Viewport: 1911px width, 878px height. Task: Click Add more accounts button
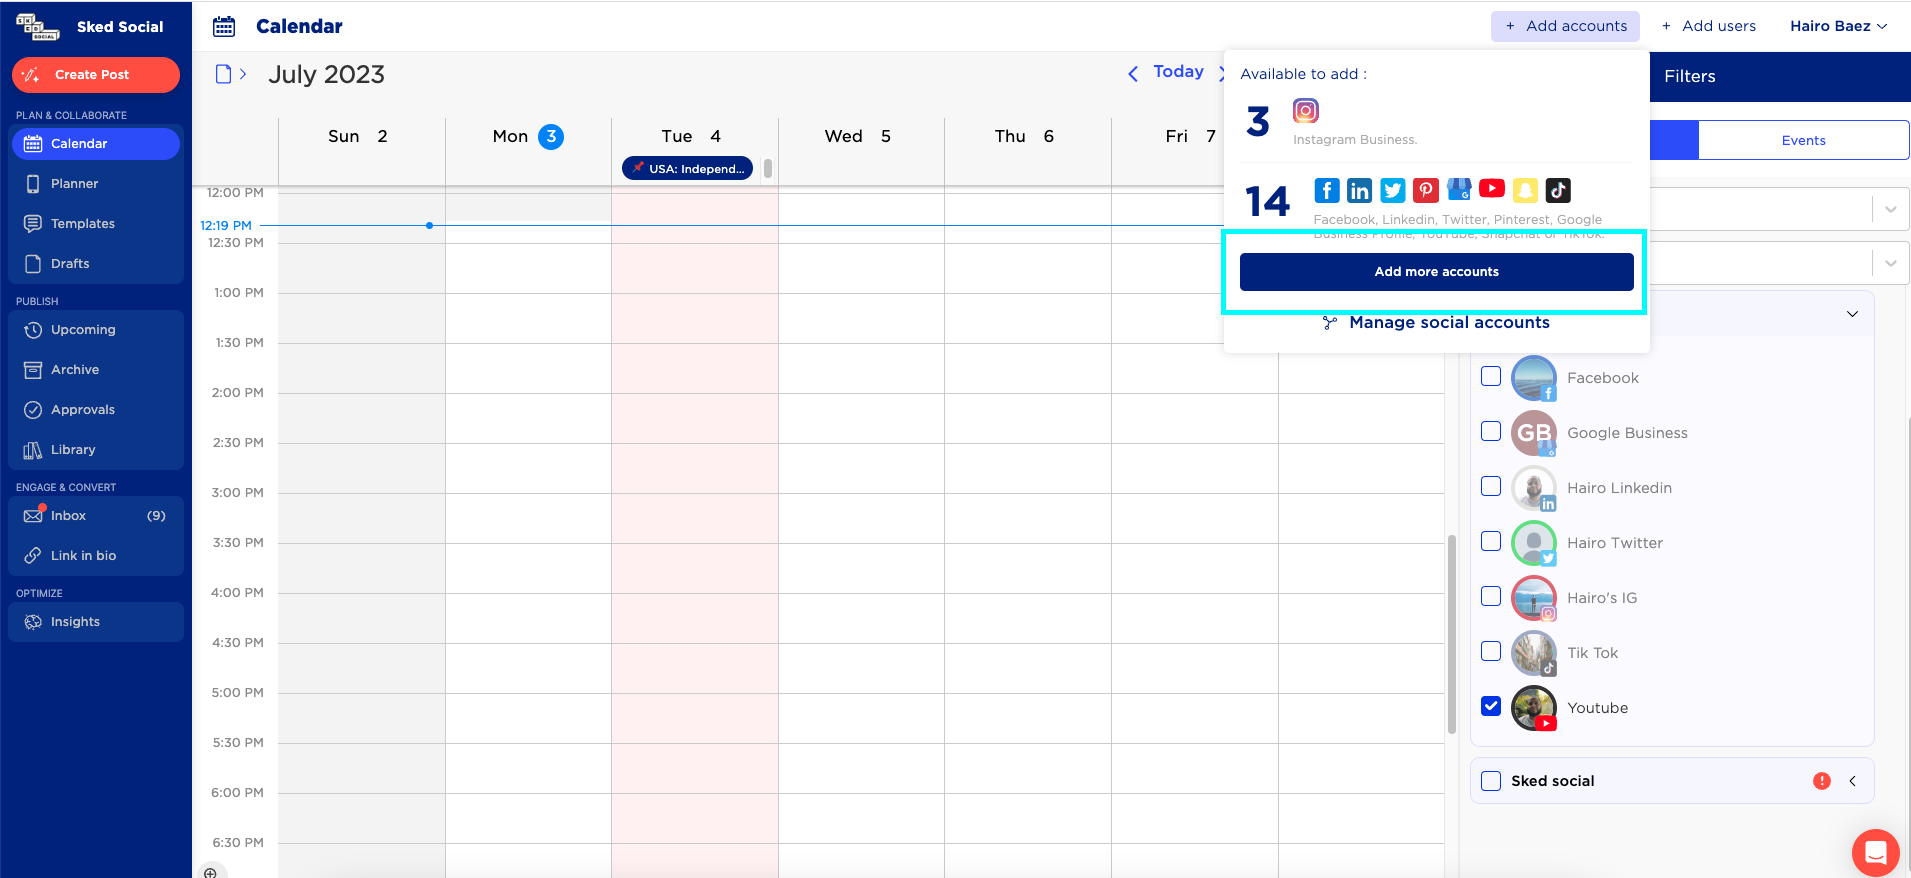click(1436, 272)
